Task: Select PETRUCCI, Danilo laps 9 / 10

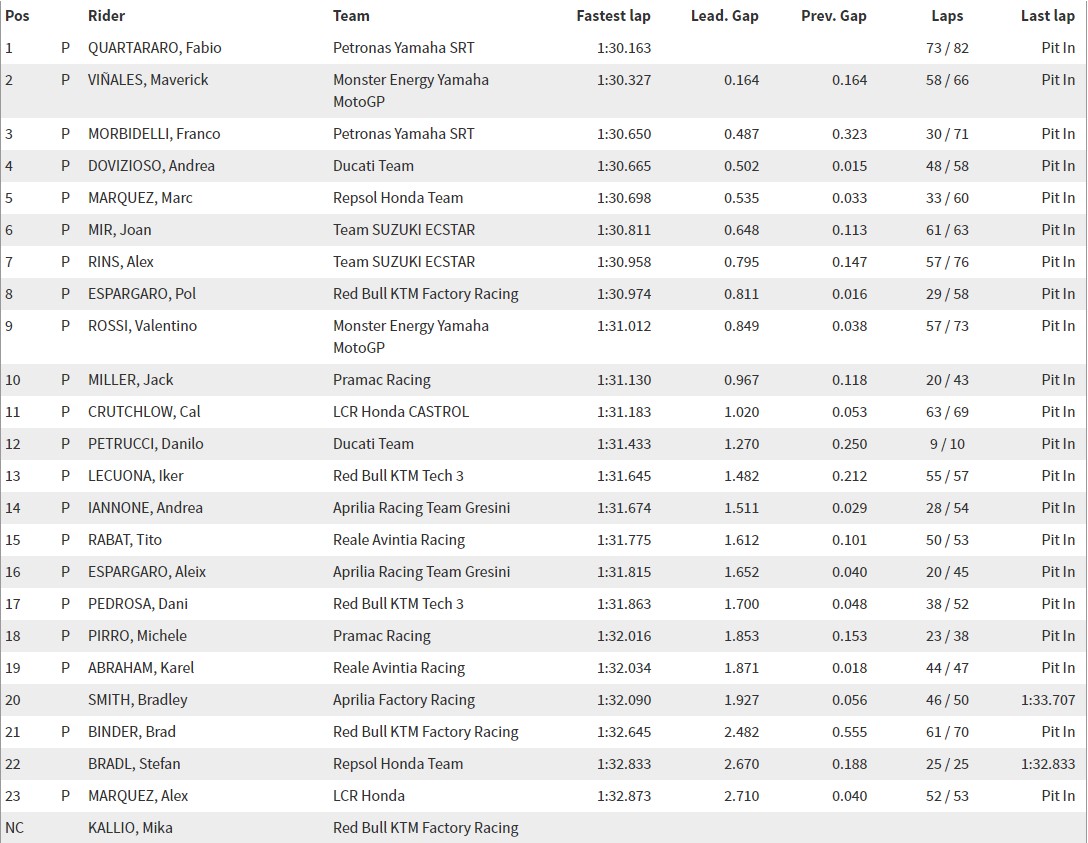Action: (947, 443)
